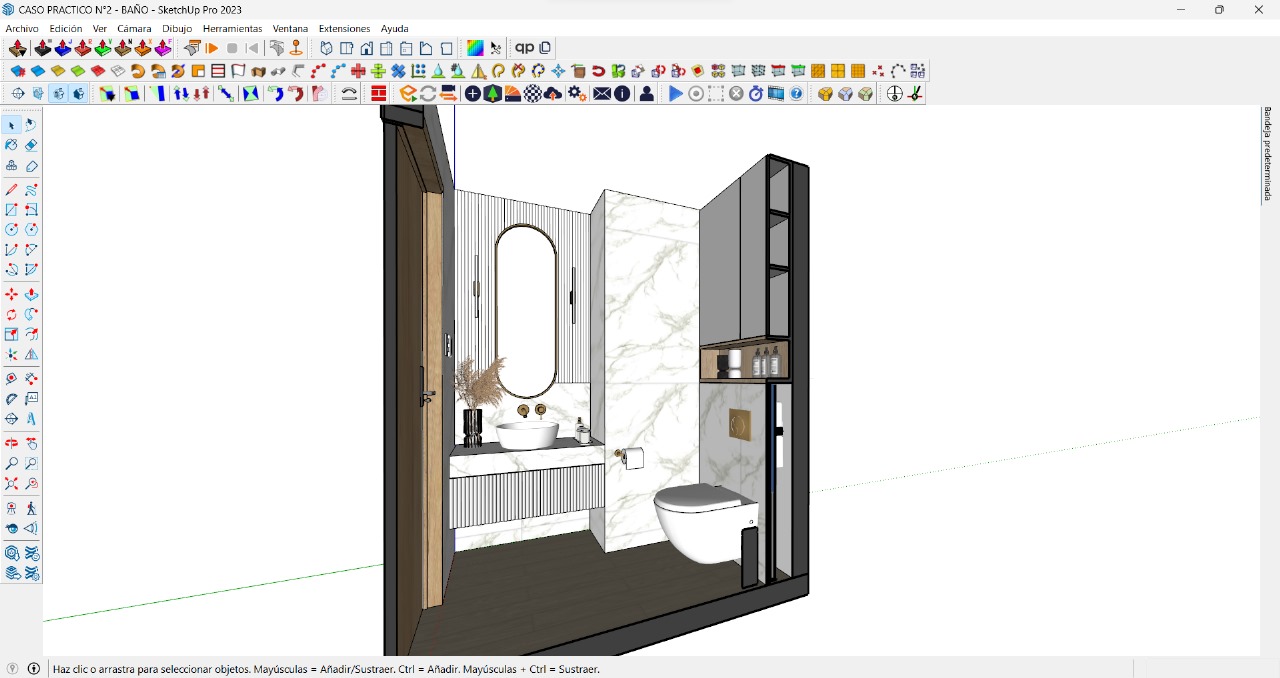Click the blue play triangle button
Image resolution: width=1280 pixels, height=678 pixels.
click(x=676, y=94)
